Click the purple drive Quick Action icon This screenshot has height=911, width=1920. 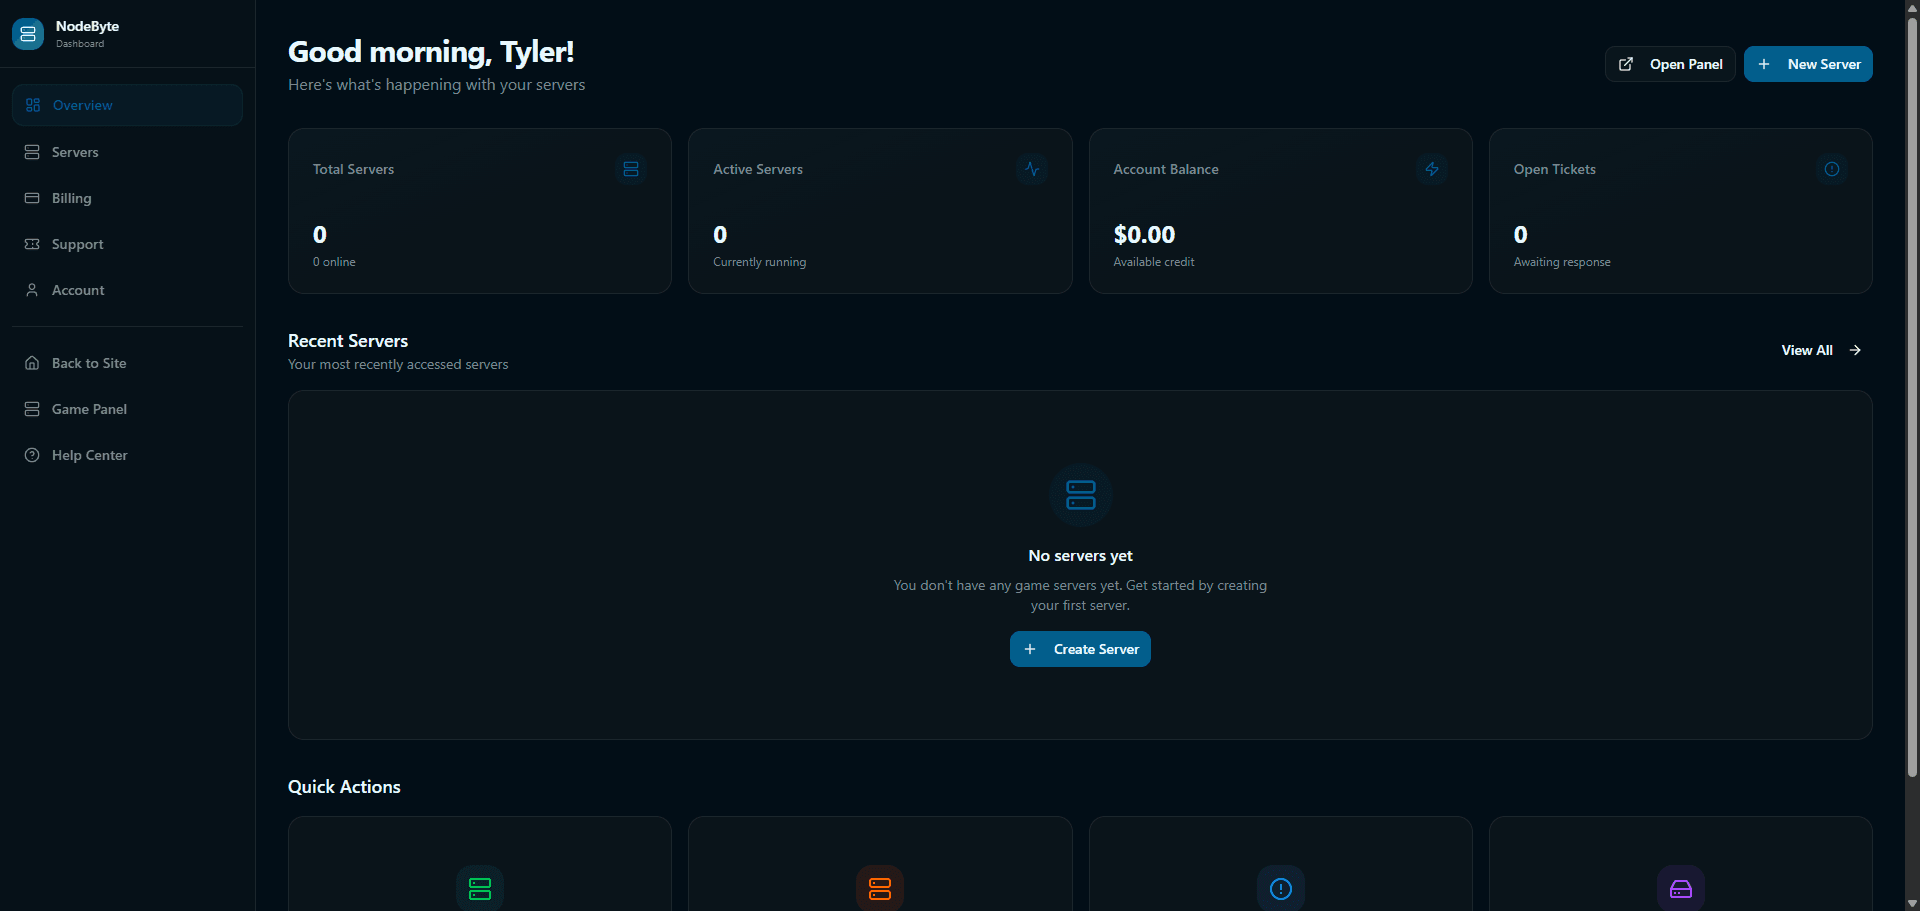(x=1681, y=888)
